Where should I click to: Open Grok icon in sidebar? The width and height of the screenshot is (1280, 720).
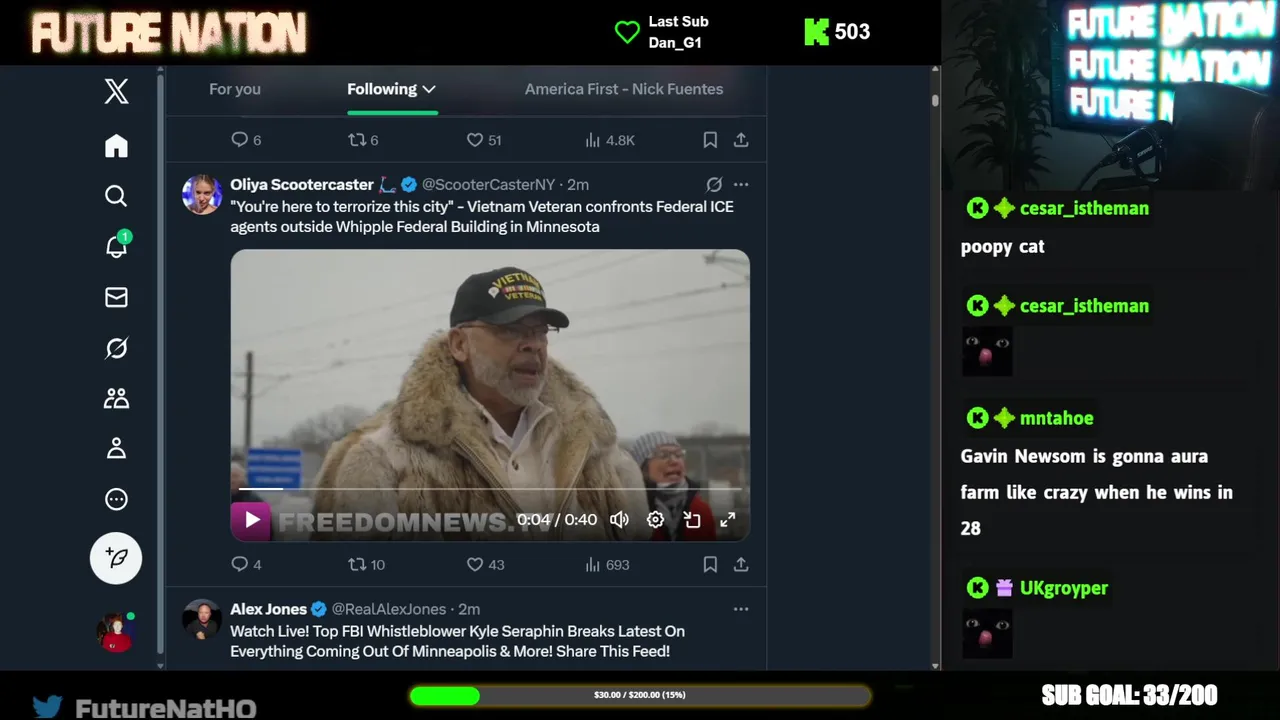click(116, 348)
